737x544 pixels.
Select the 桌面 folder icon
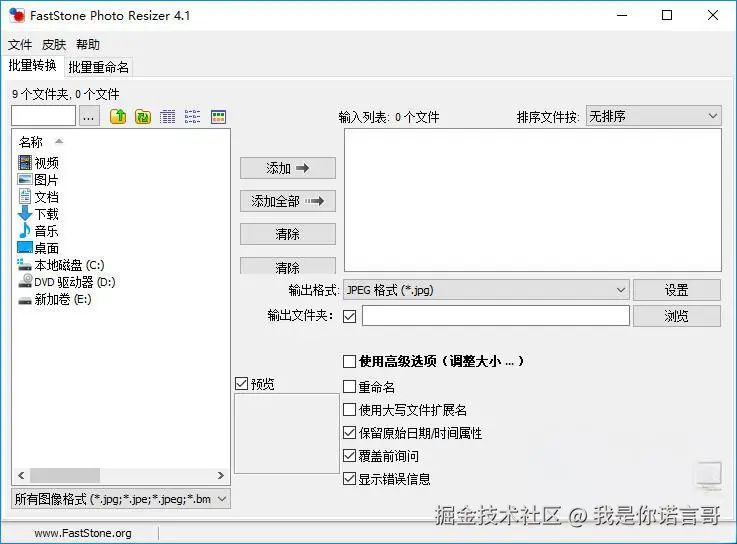click(25, 247)
